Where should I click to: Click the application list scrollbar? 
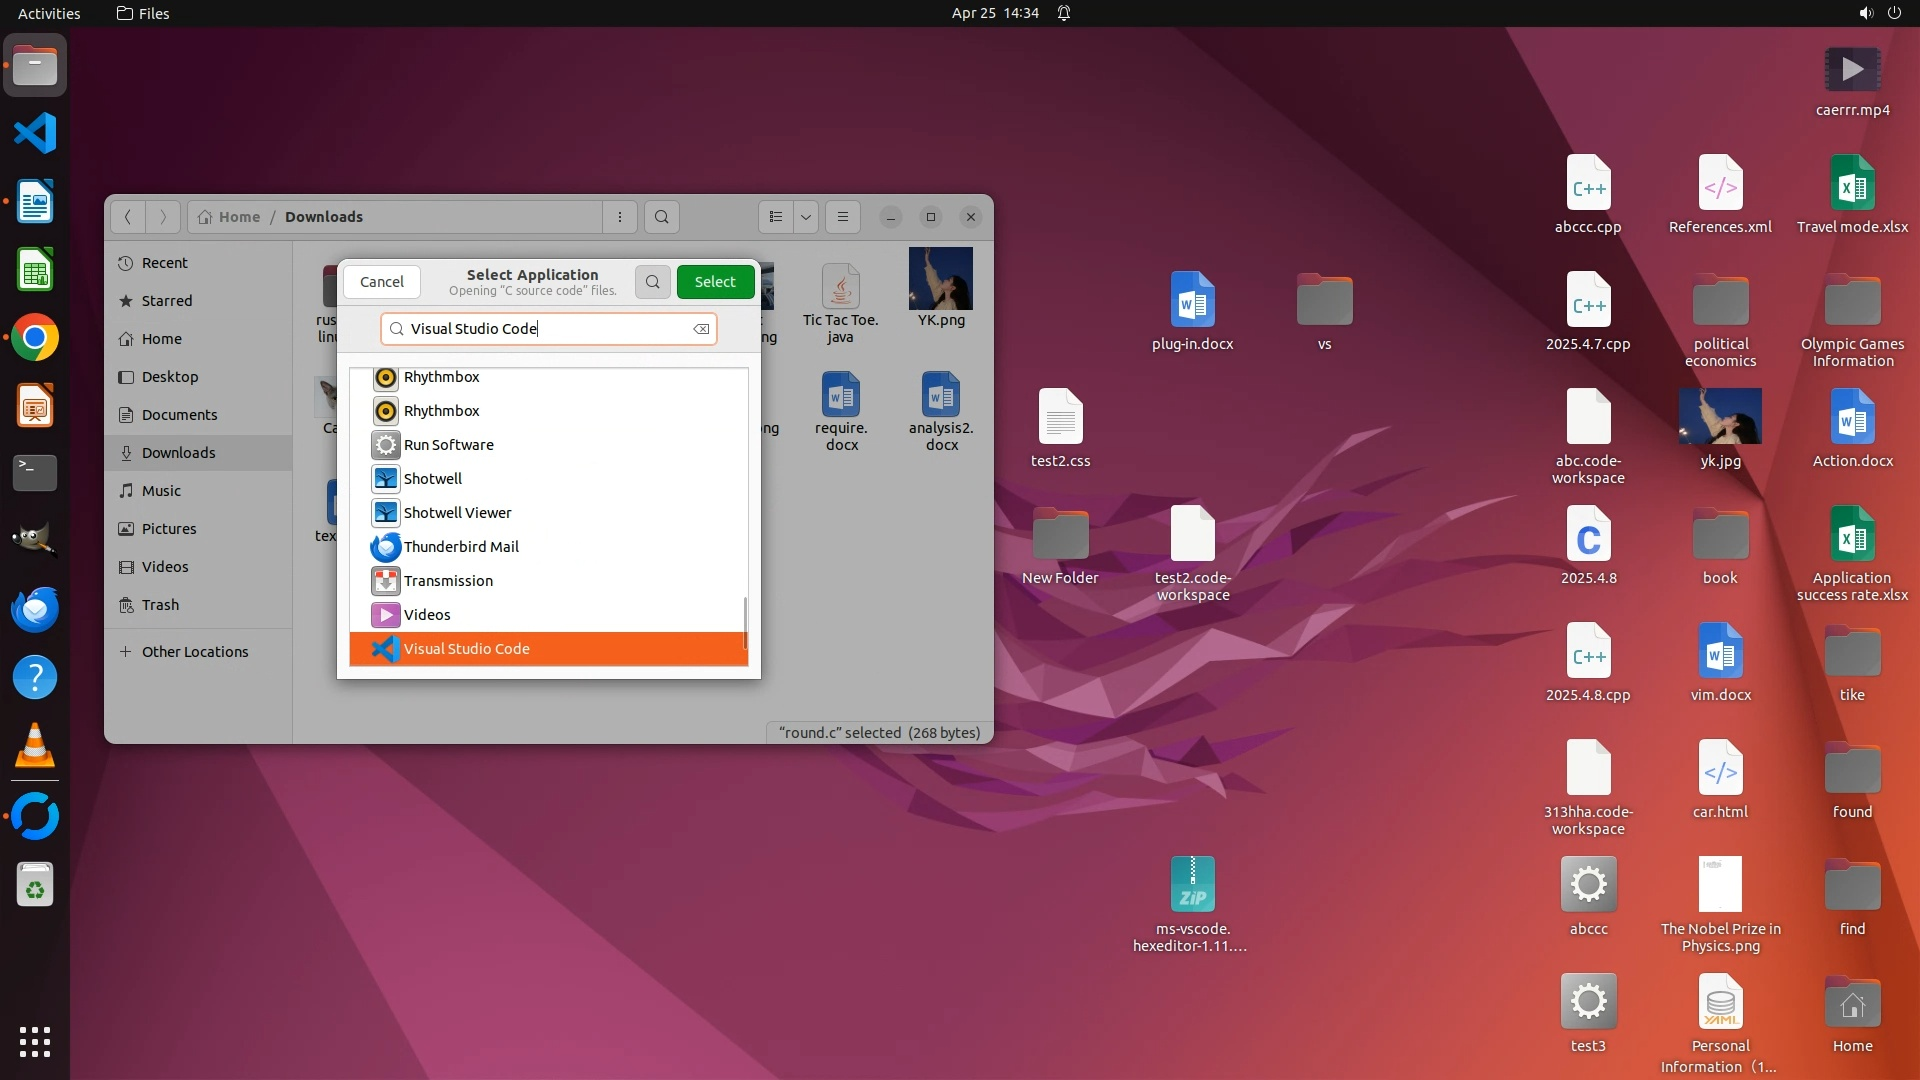pyautogui.click(x=745, y=622)
